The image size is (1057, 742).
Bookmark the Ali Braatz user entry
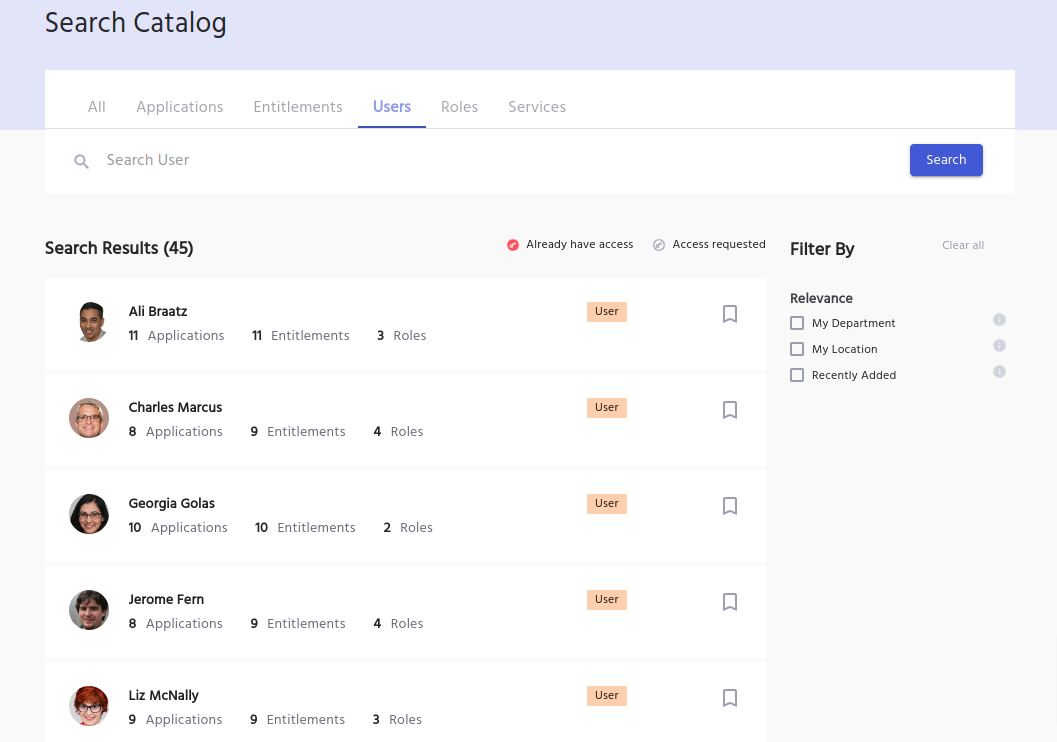click(730, 314)
